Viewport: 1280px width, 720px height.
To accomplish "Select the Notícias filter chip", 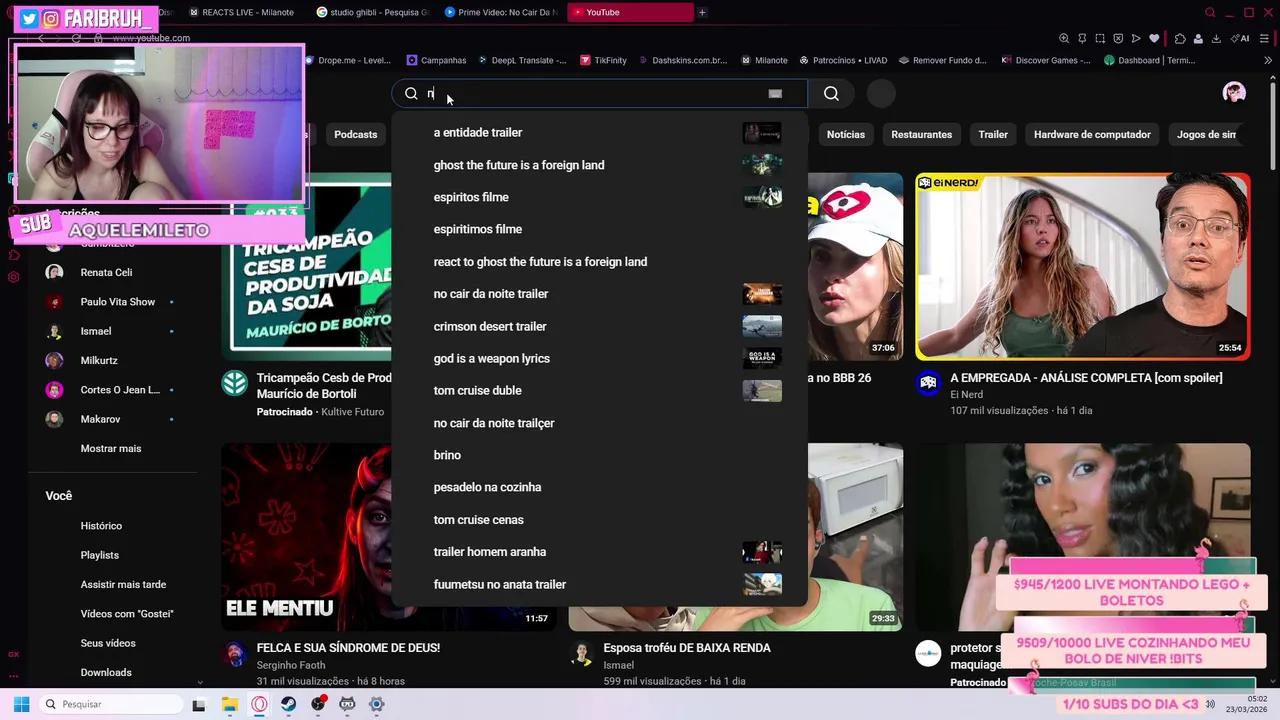I will pyautogui.click(x=845, y=134).
